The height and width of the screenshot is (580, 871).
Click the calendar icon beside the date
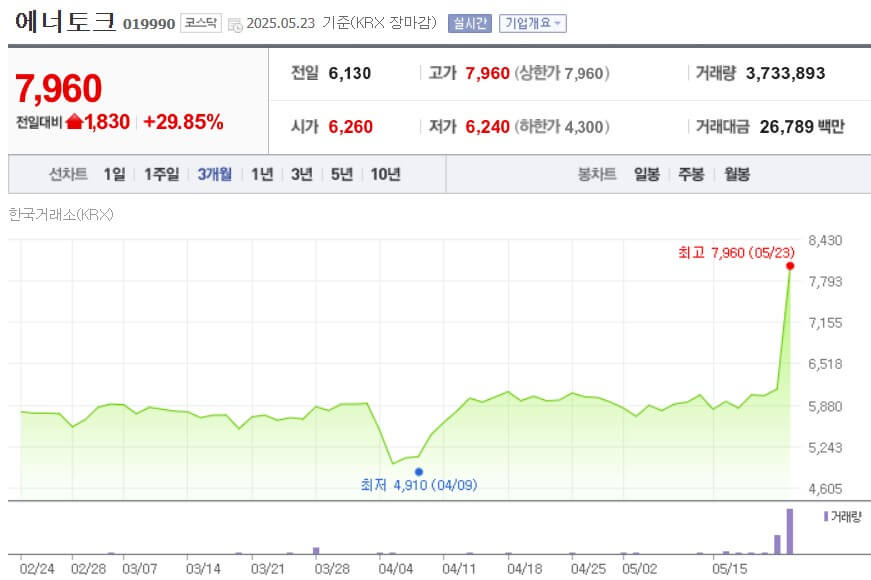(235, 25)
